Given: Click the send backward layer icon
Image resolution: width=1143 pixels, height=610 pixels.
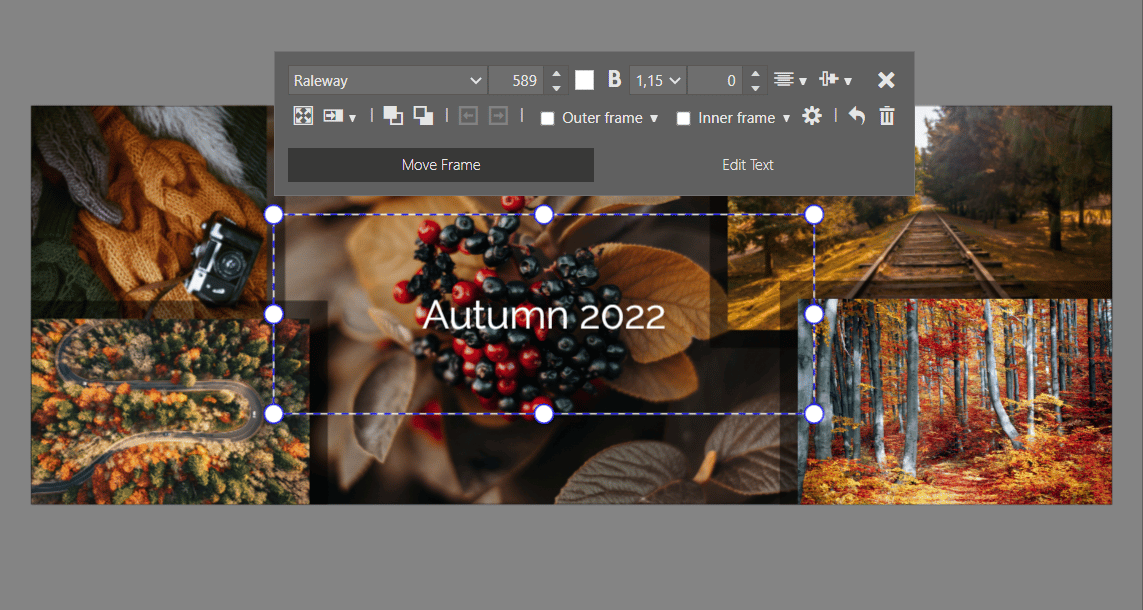Looking at the screenshot, I should click(423, 115).
